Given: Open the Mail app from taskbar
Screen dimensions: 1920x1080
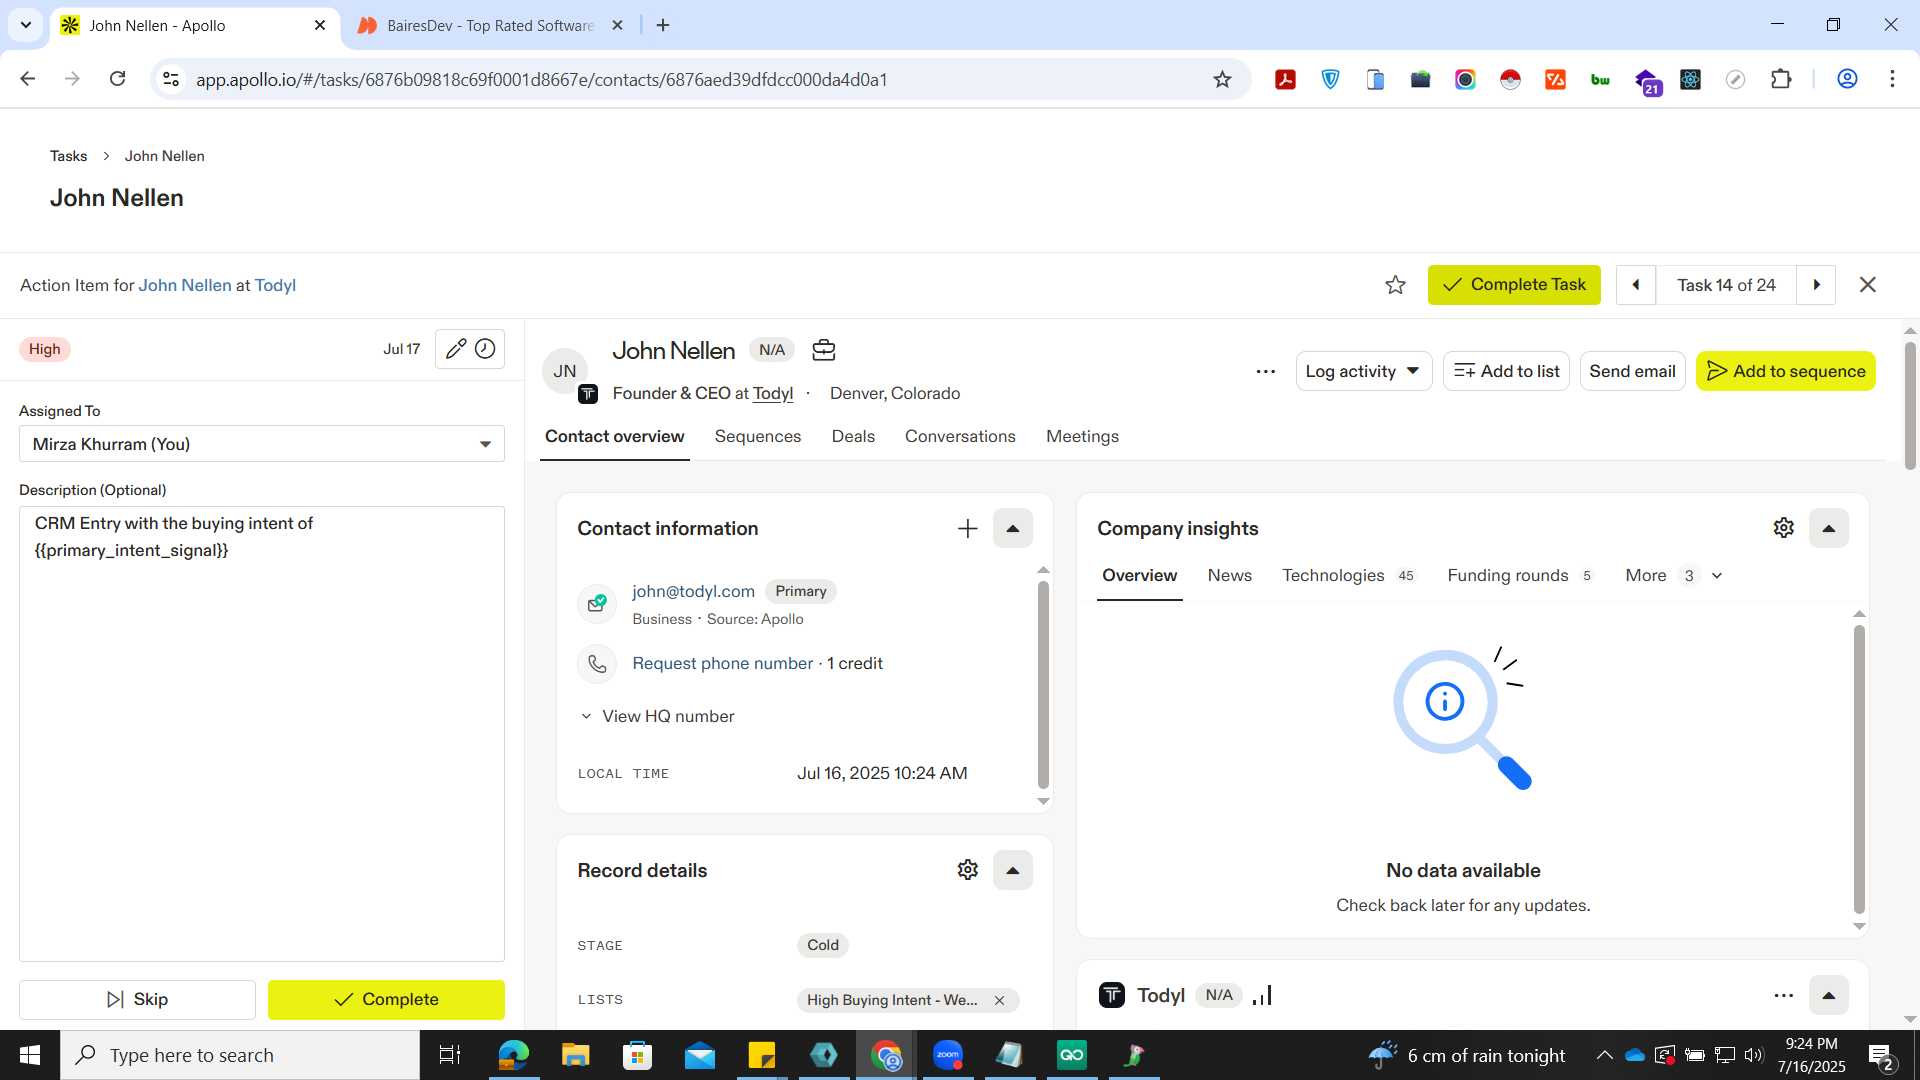Looking at the screenshot, I should click(699, 1055).
